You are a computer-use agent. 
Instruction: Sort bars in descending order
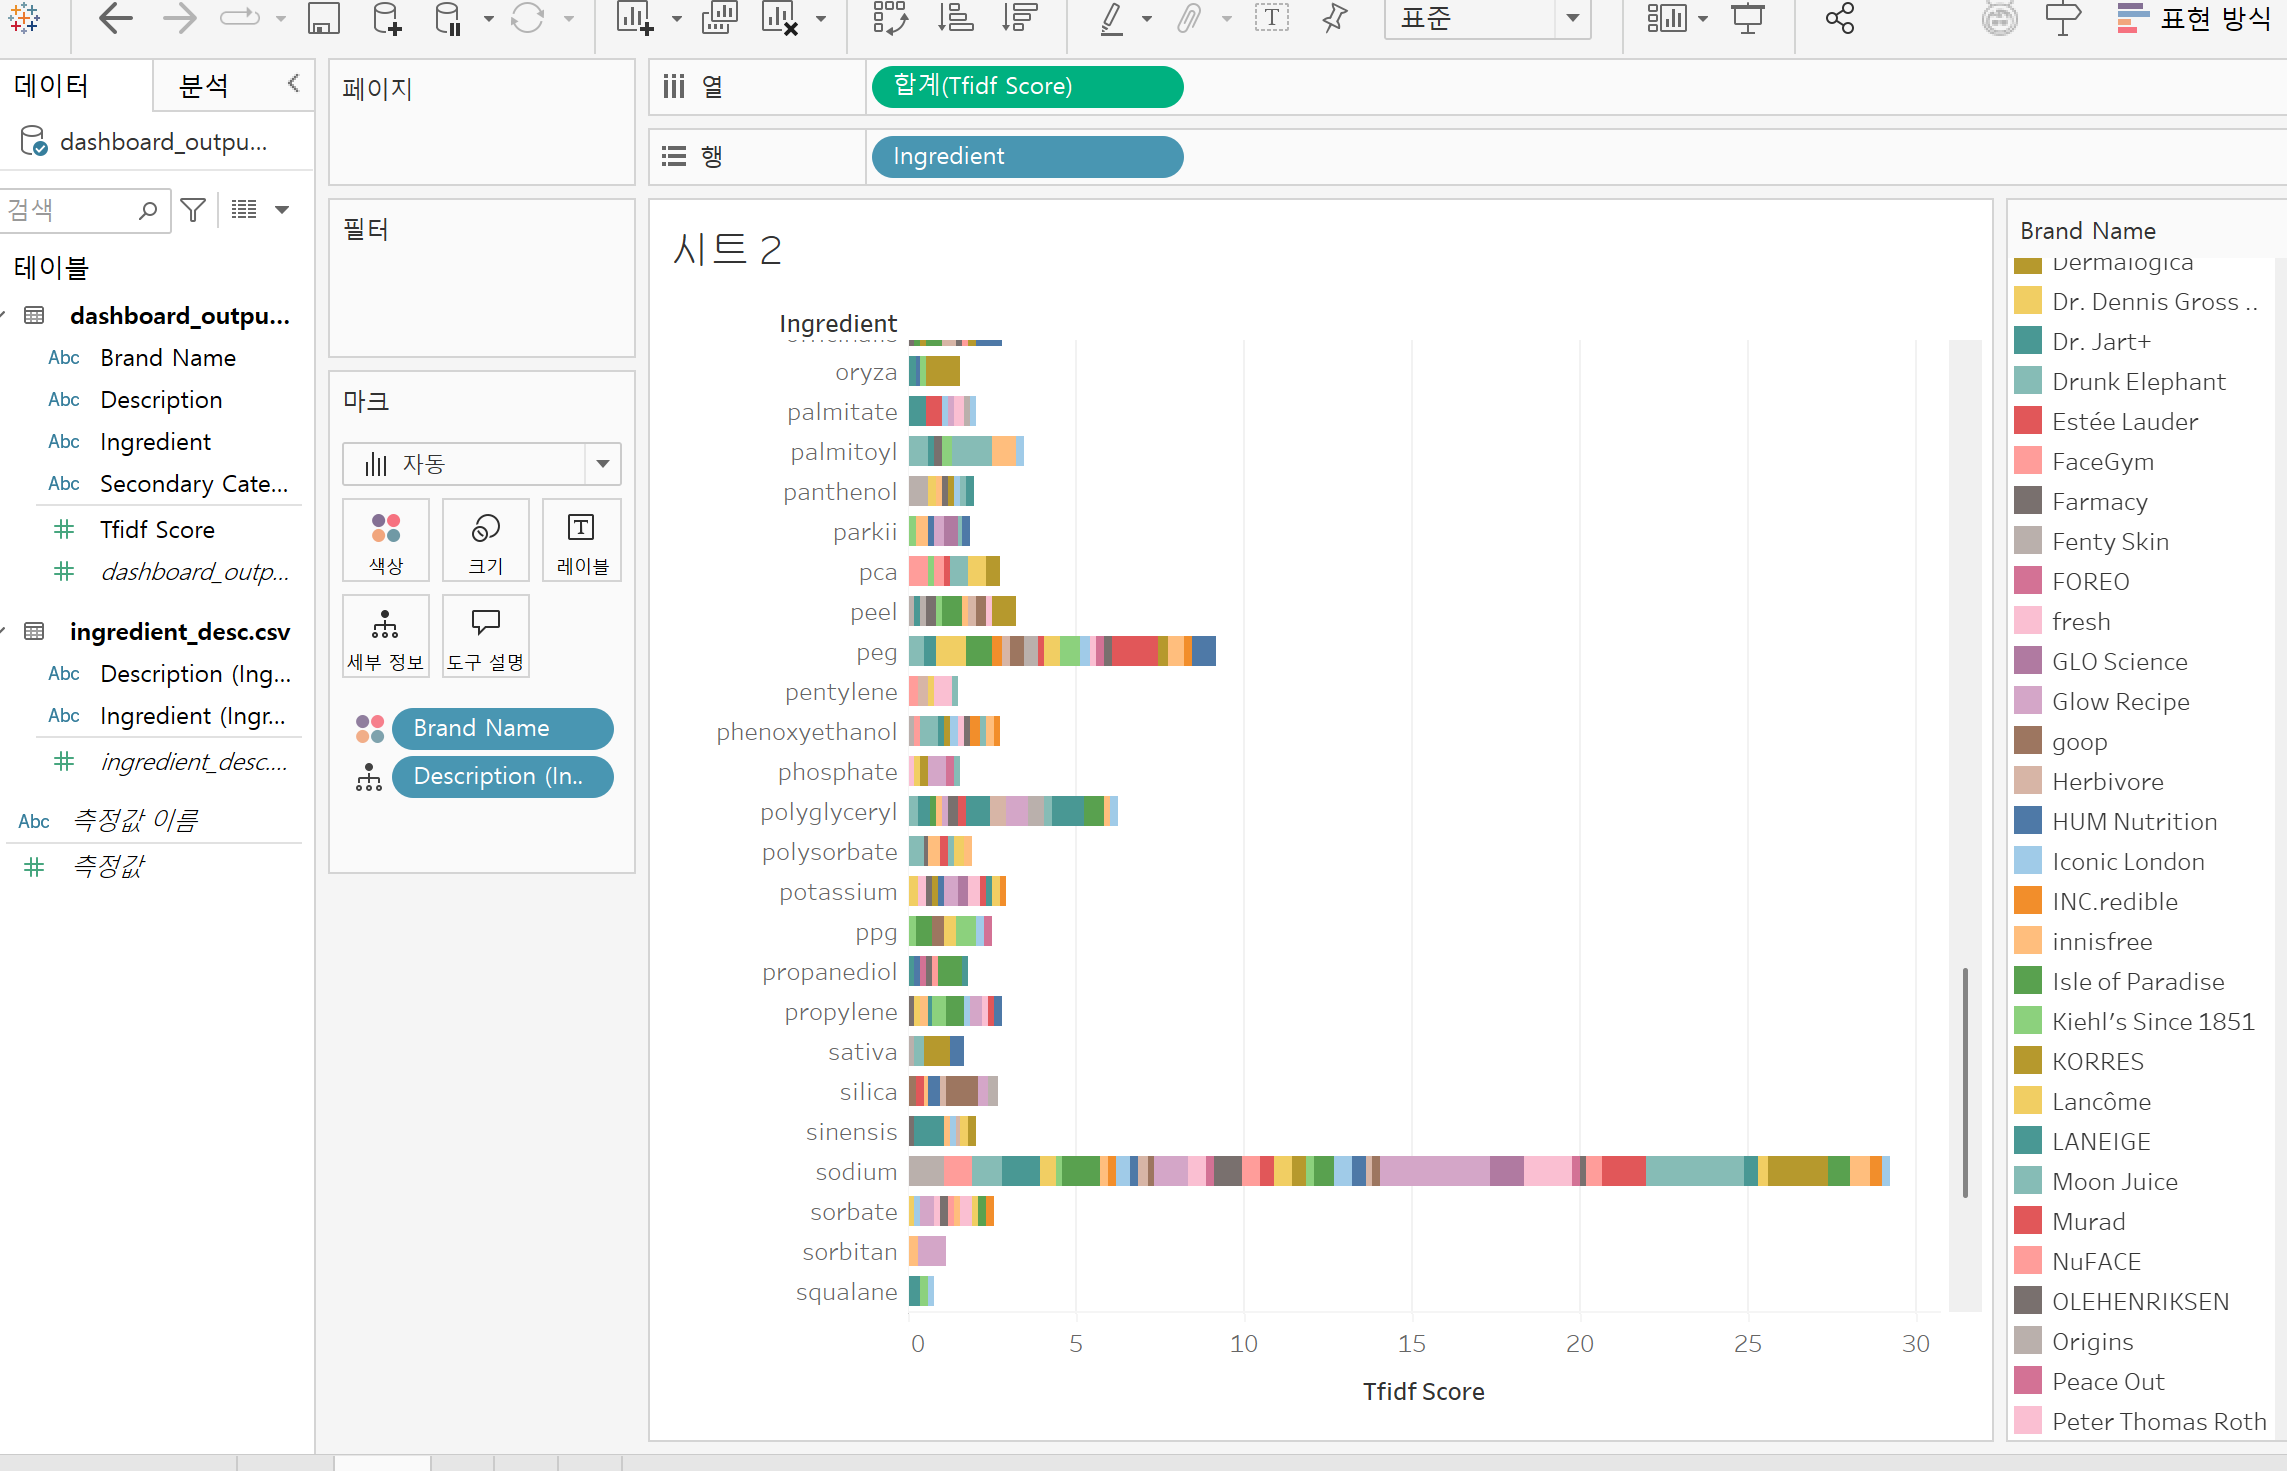click(x=1019, y=18)
